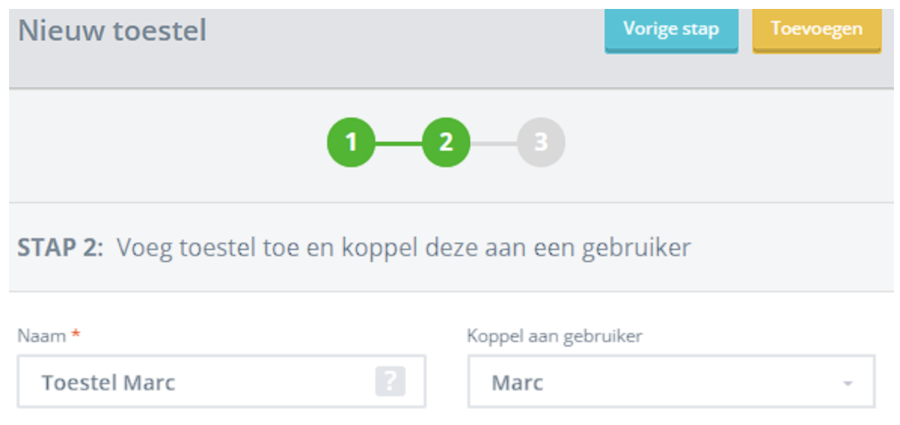The image size is (900, 425).
Task: Open the Koppel aan gebruiker dropdown
Action: tap(670, 382)
